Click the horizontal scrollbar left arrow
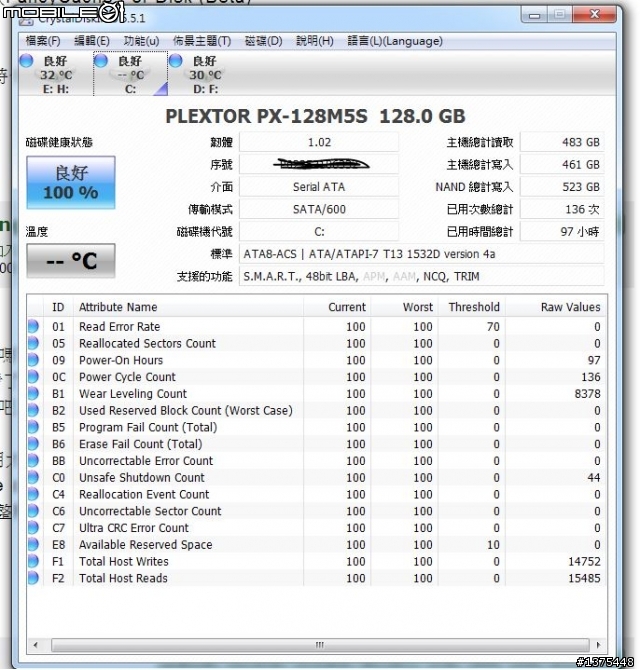The image size is (640, 670). click(x=35, y=645)
